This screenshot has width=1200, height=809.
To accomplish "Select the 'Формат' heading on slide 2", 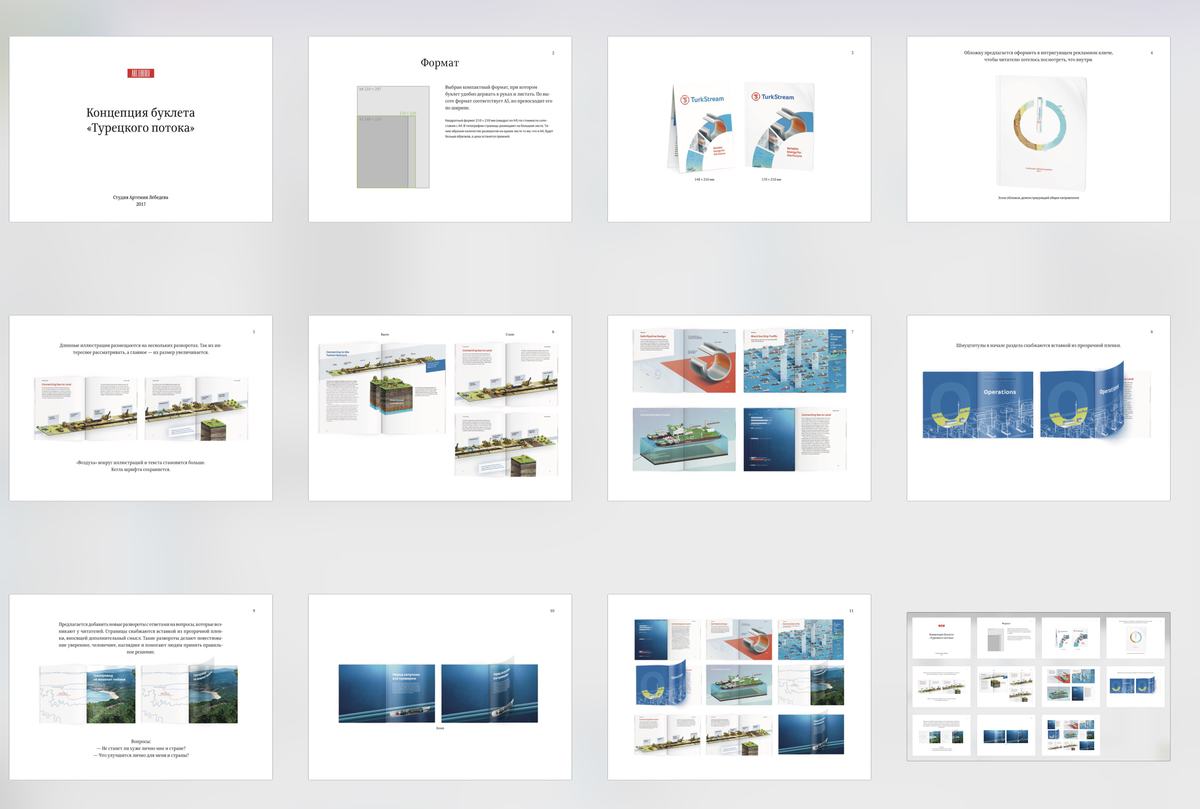I will [439, 63].
